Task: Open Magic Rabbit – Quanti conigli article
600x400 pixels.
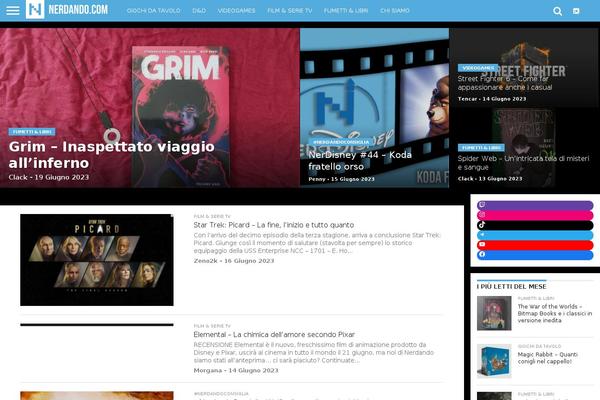Action: click(x=548, y=358)
